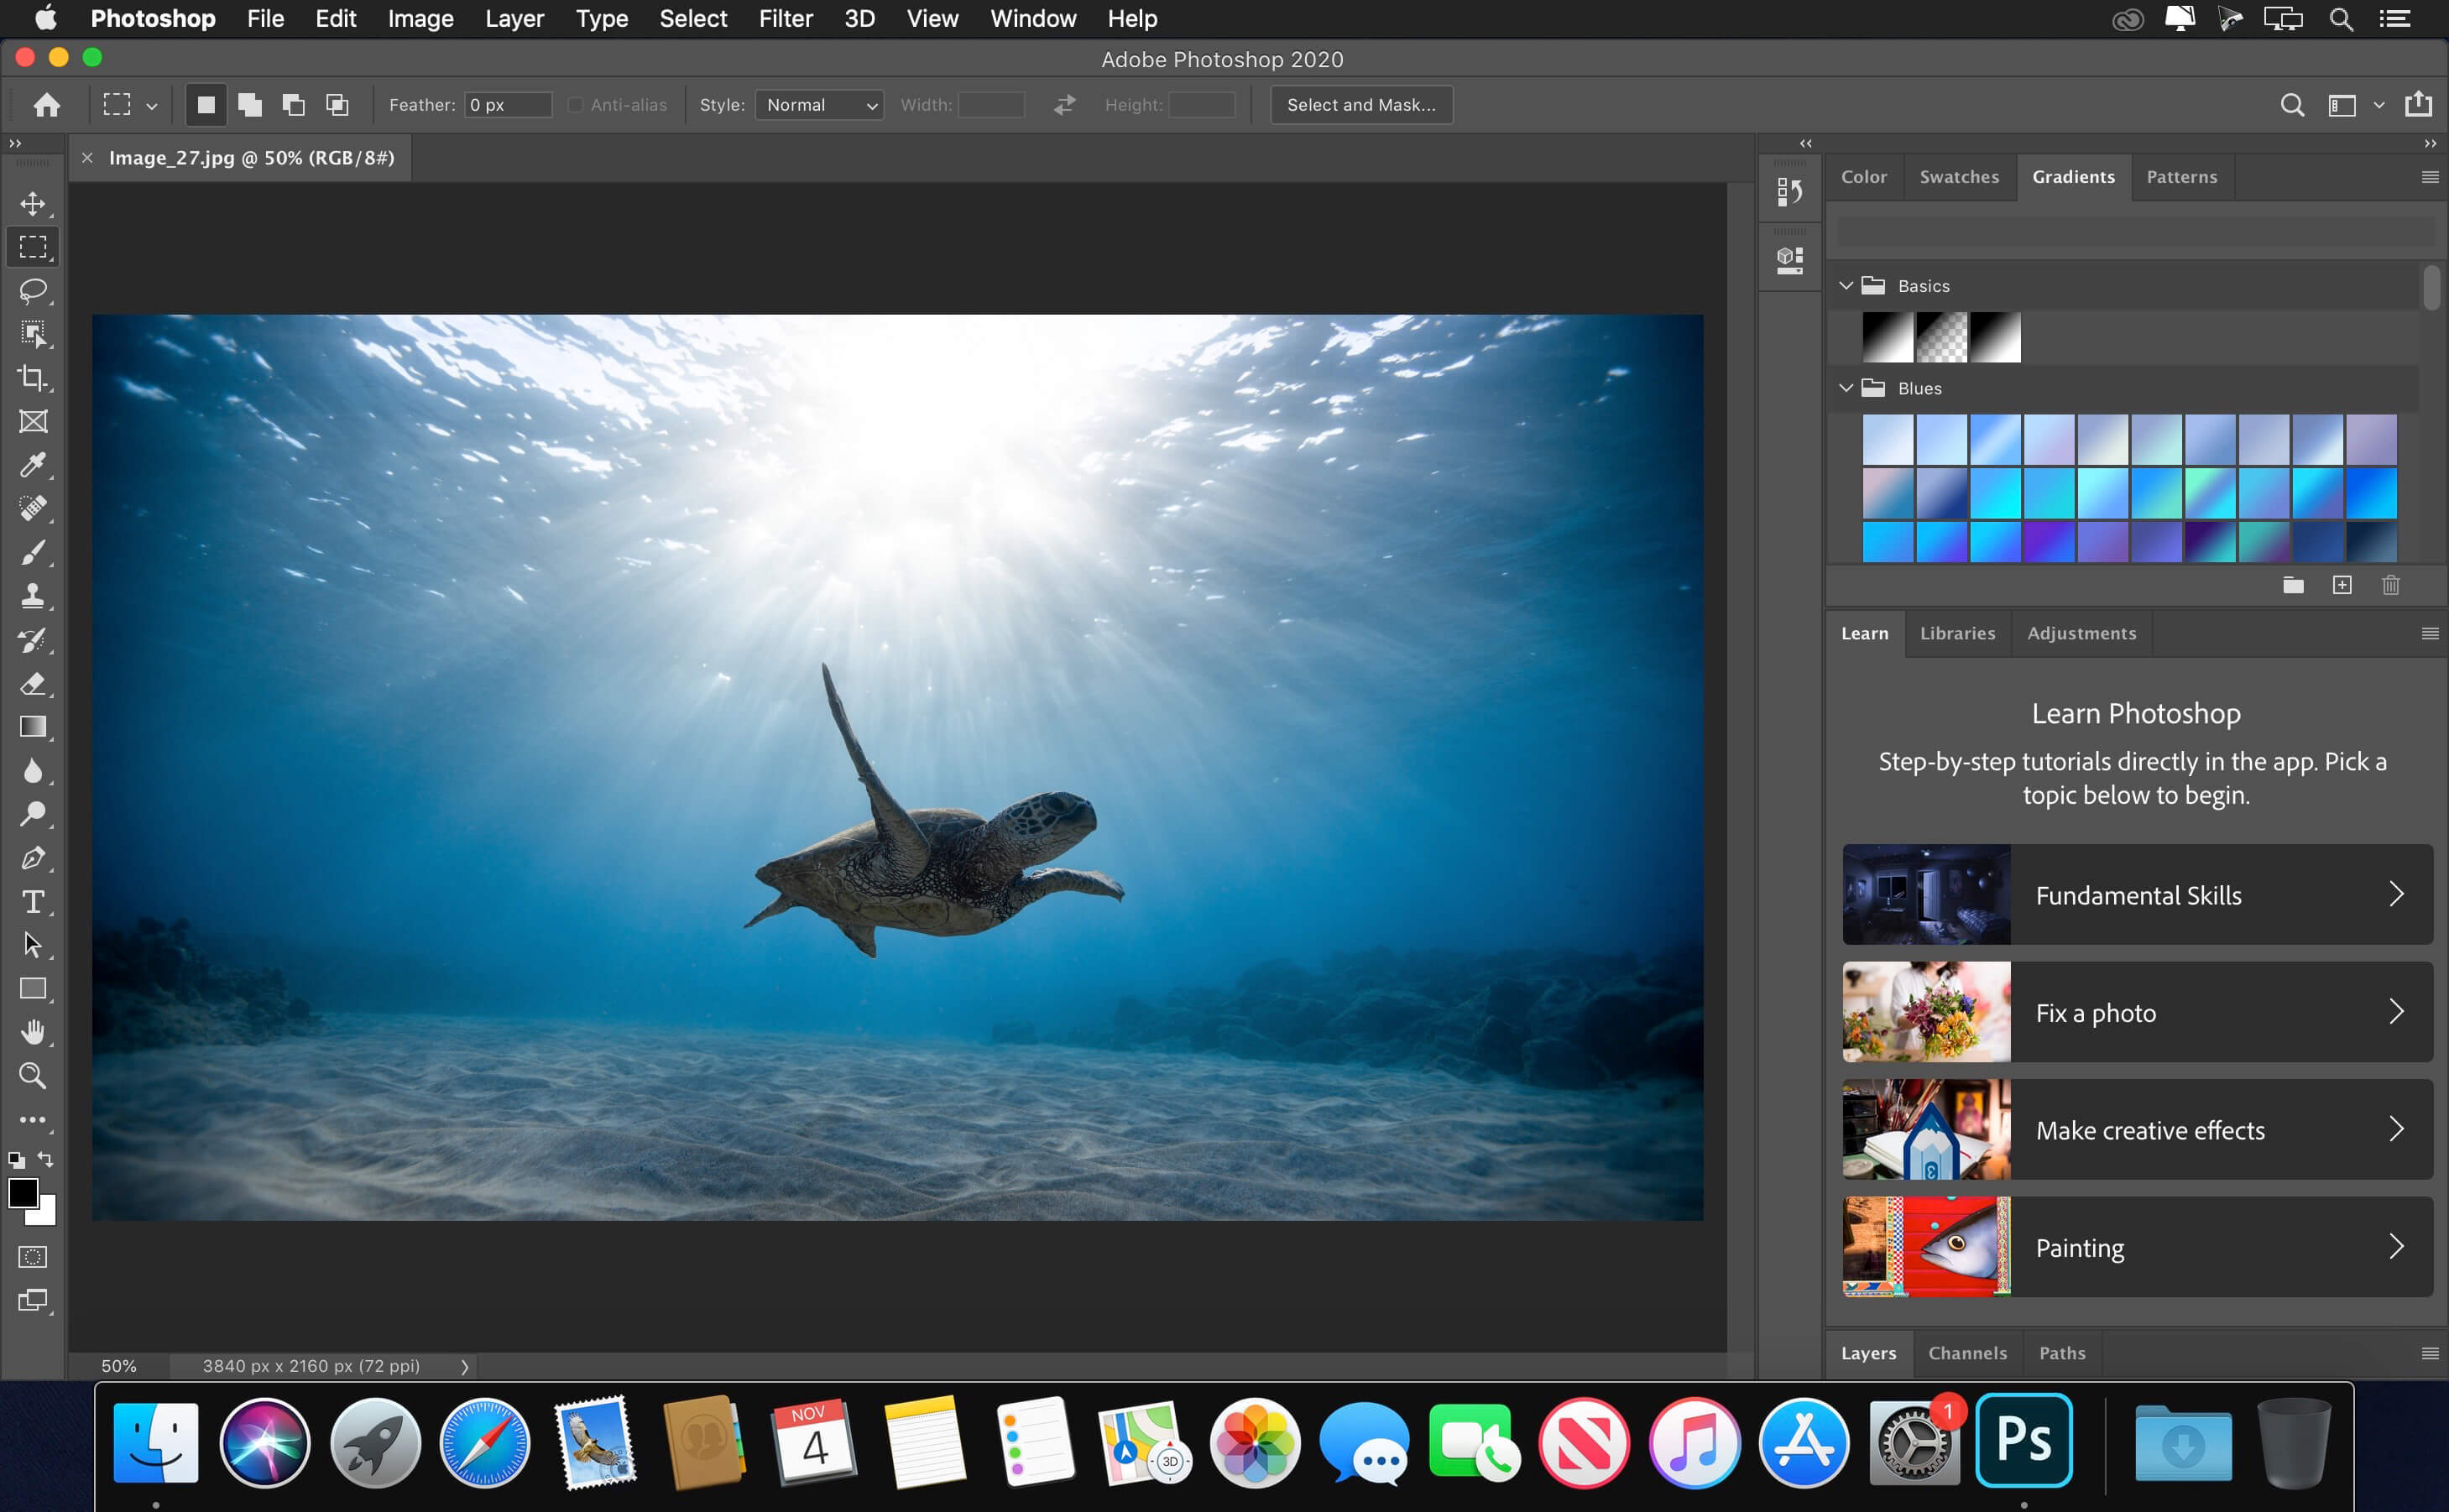
Task: Open the Style dropdown in options bar
Action: point(817,105)
